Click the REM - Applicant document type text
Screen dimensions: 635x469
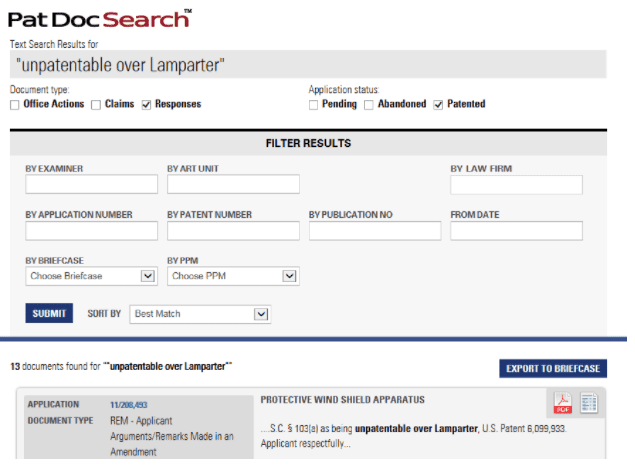172,436
